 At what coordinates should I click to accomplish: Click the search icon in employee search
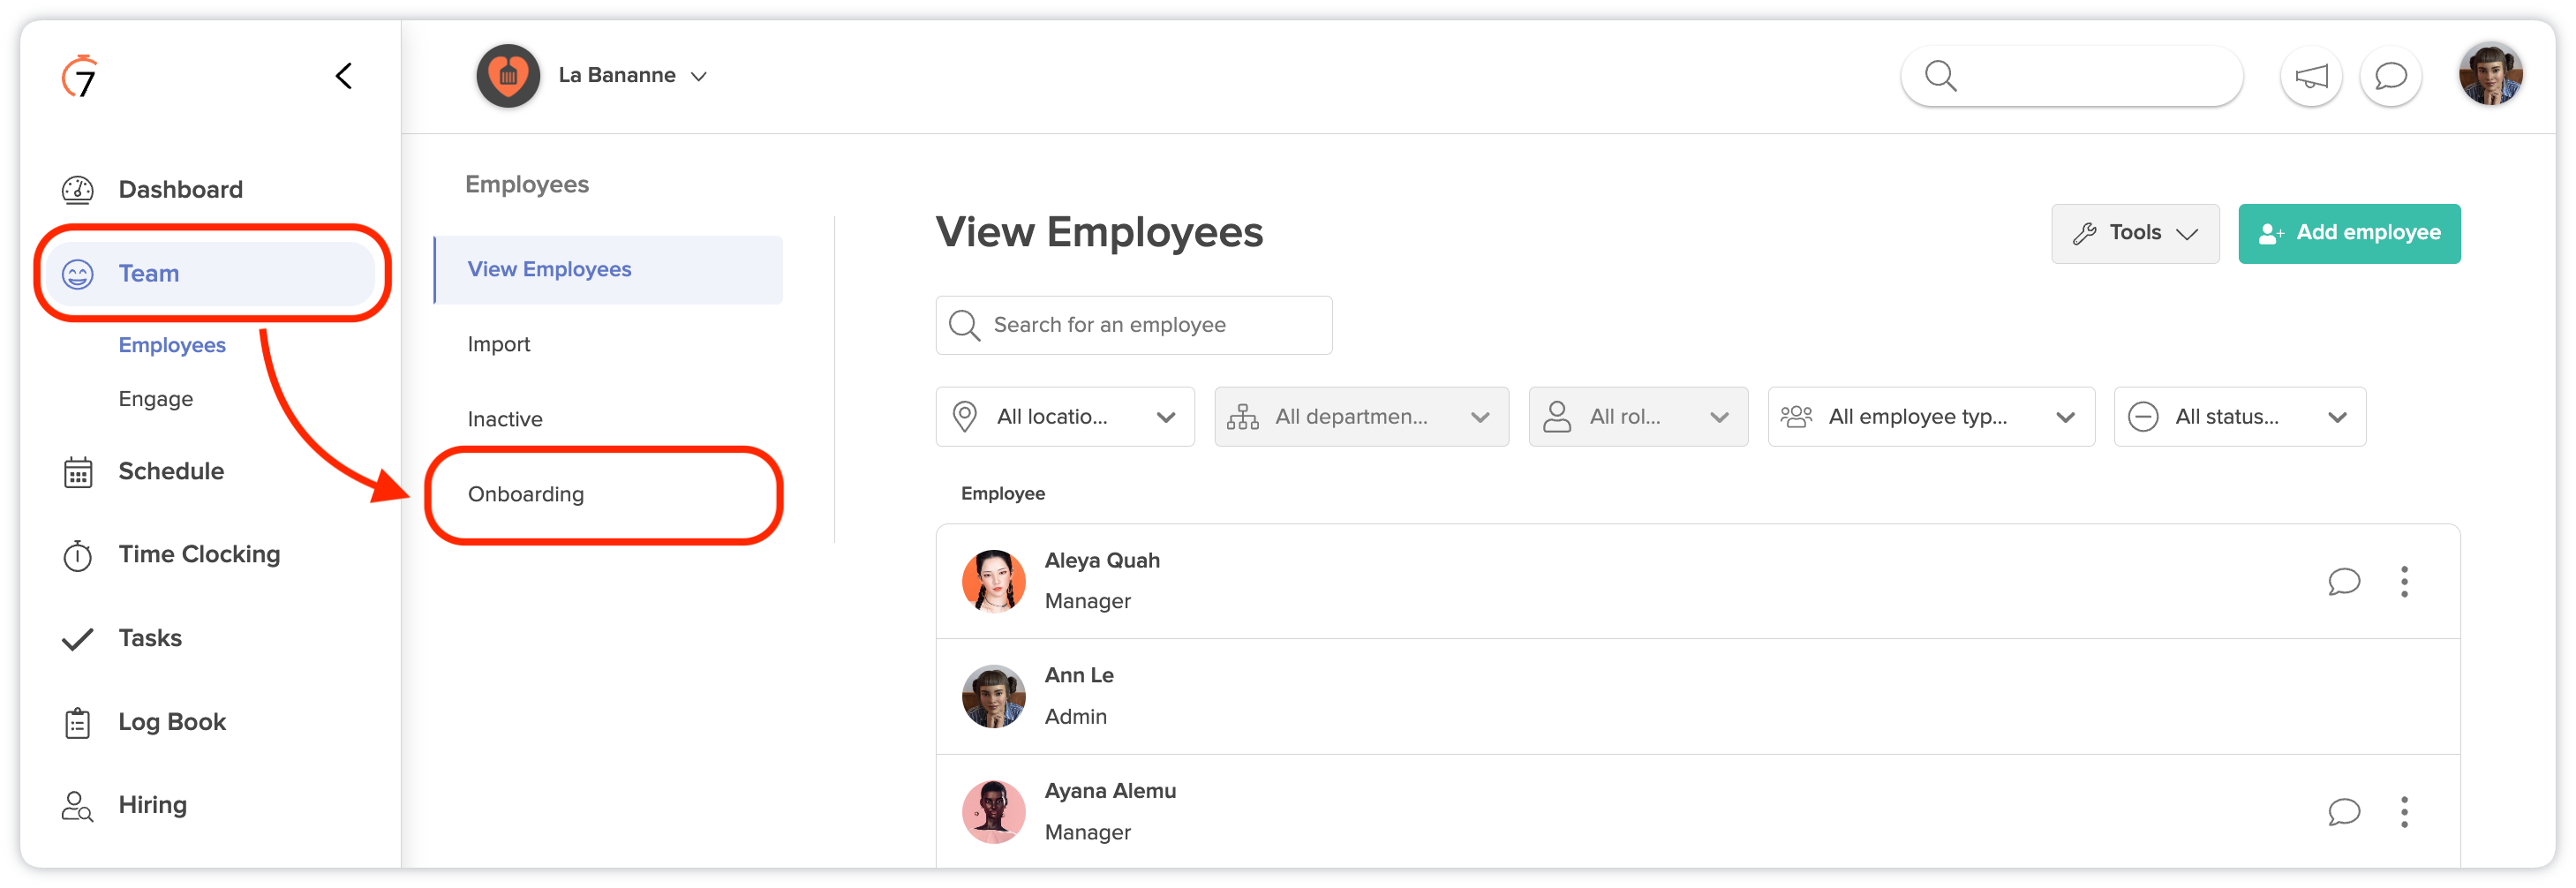pos(964,325)
